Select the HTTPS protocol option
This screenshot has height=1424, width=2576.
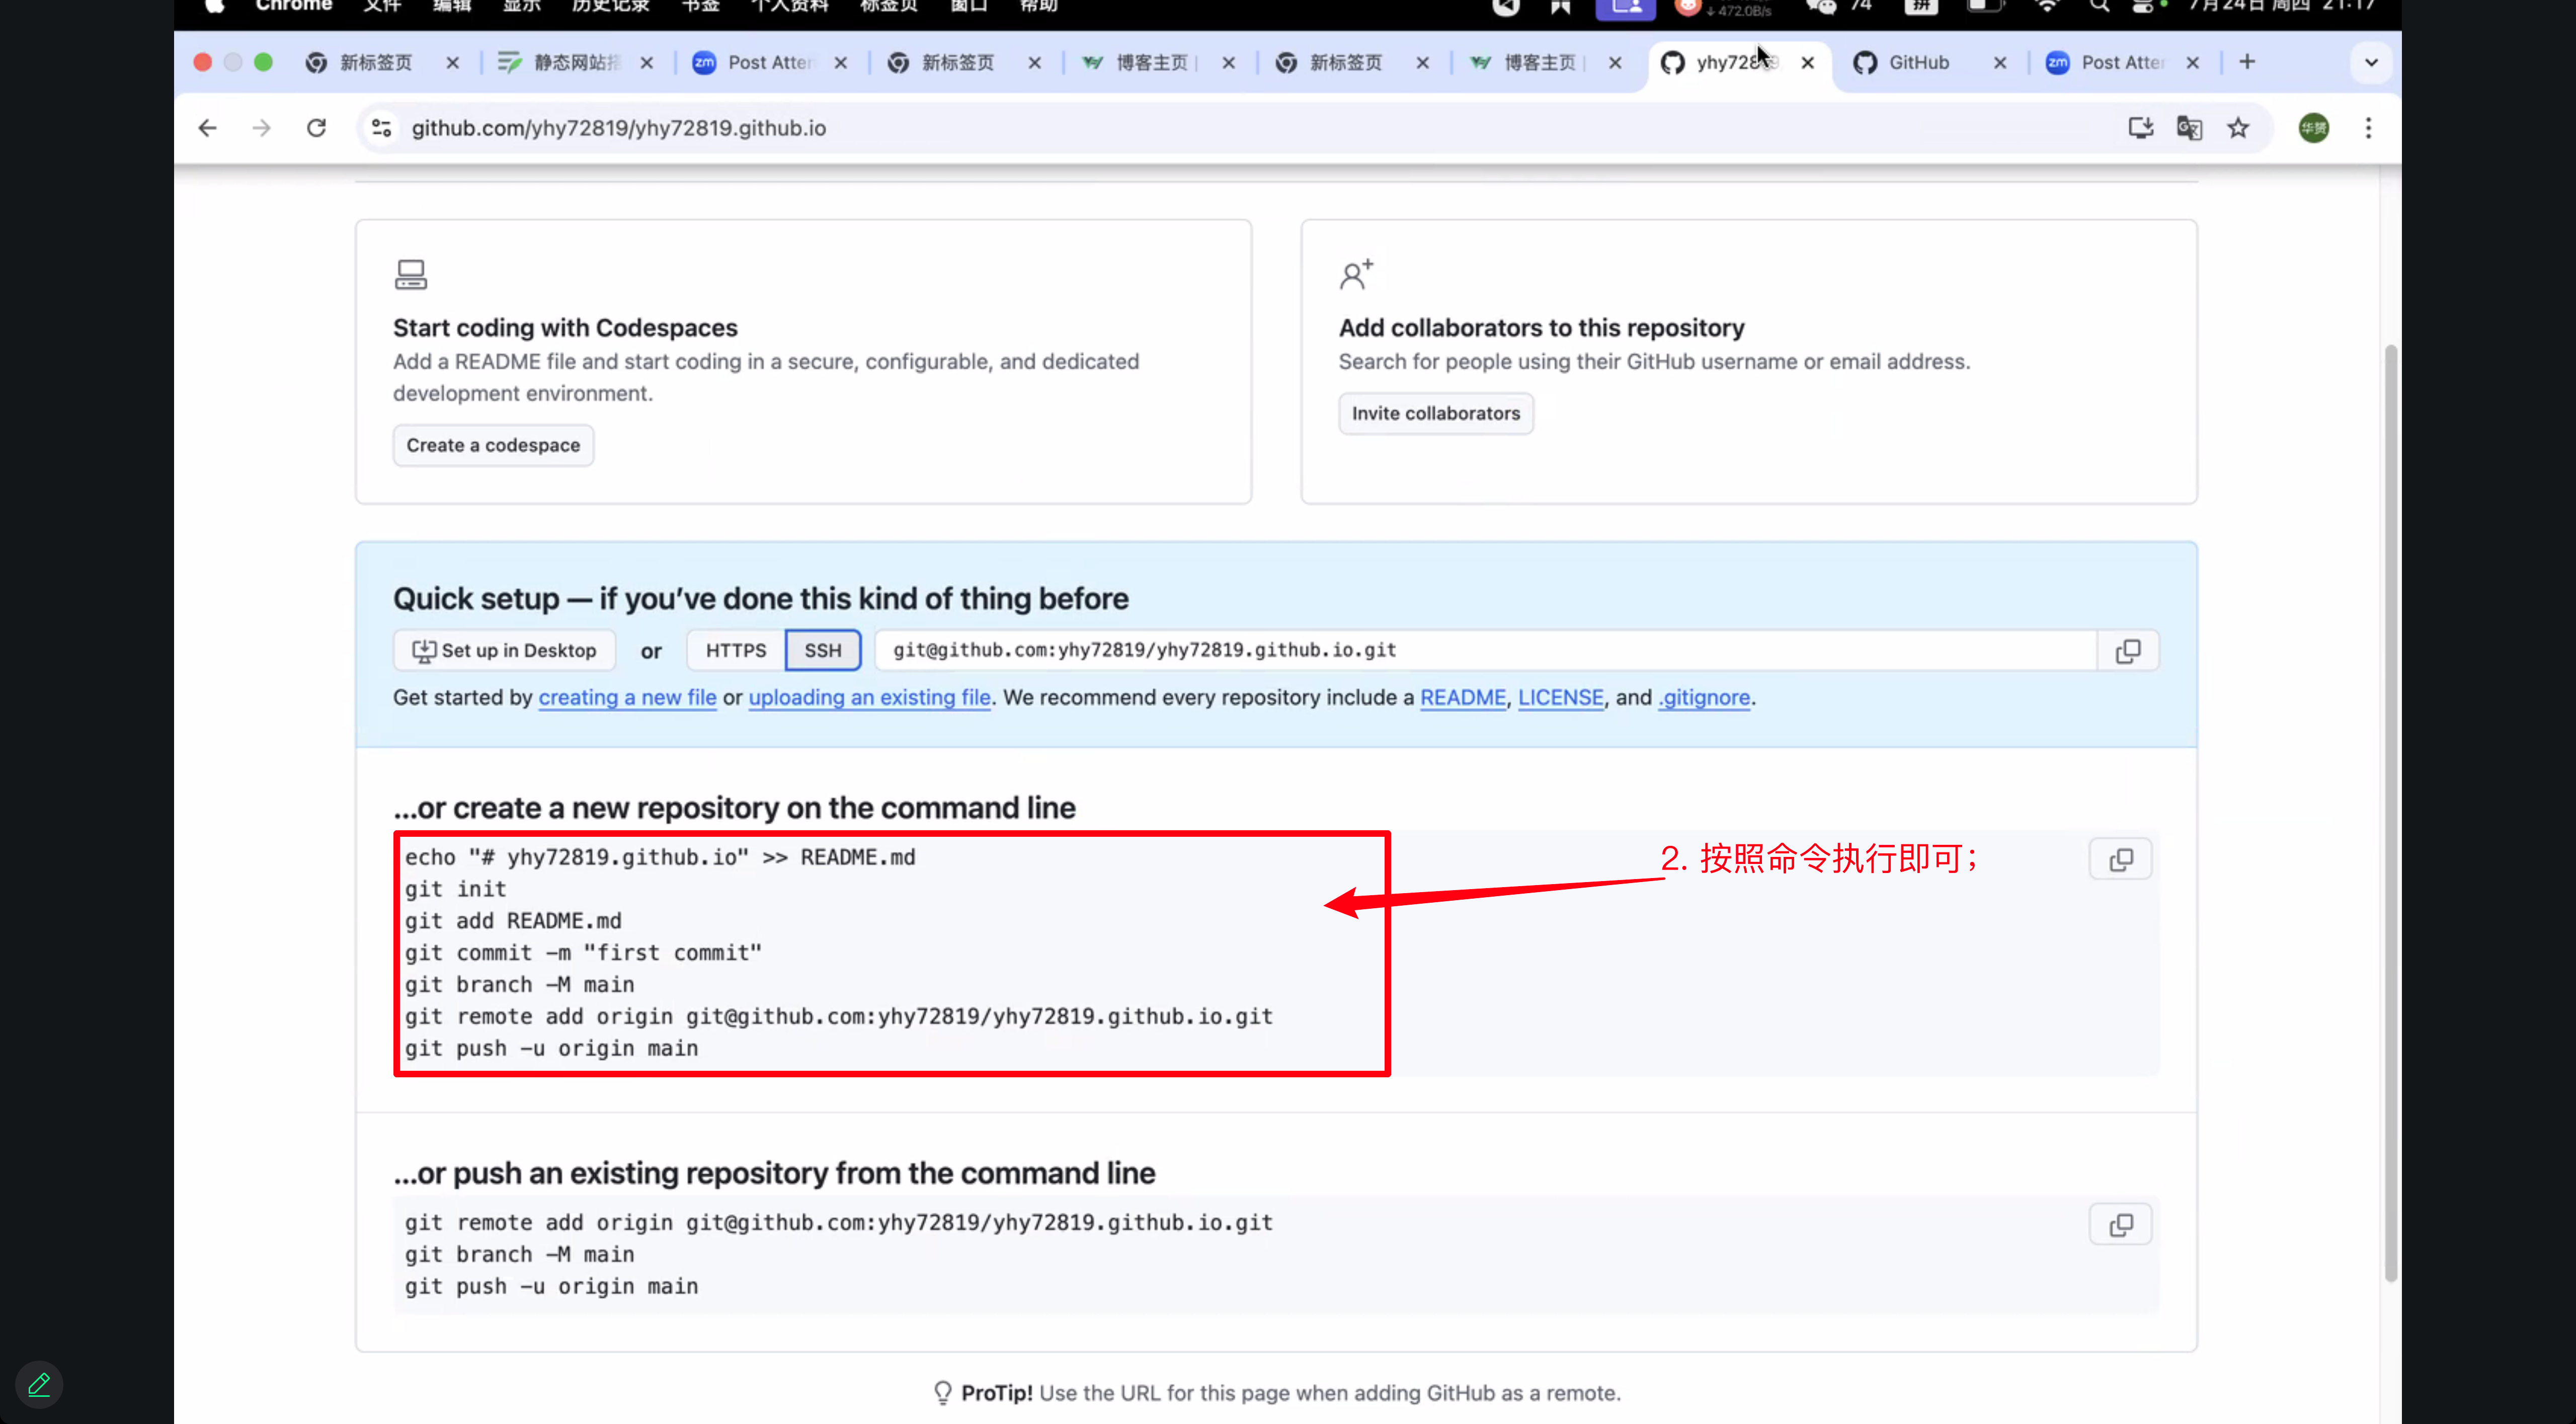pyautogui.click(x=736, y=651)
